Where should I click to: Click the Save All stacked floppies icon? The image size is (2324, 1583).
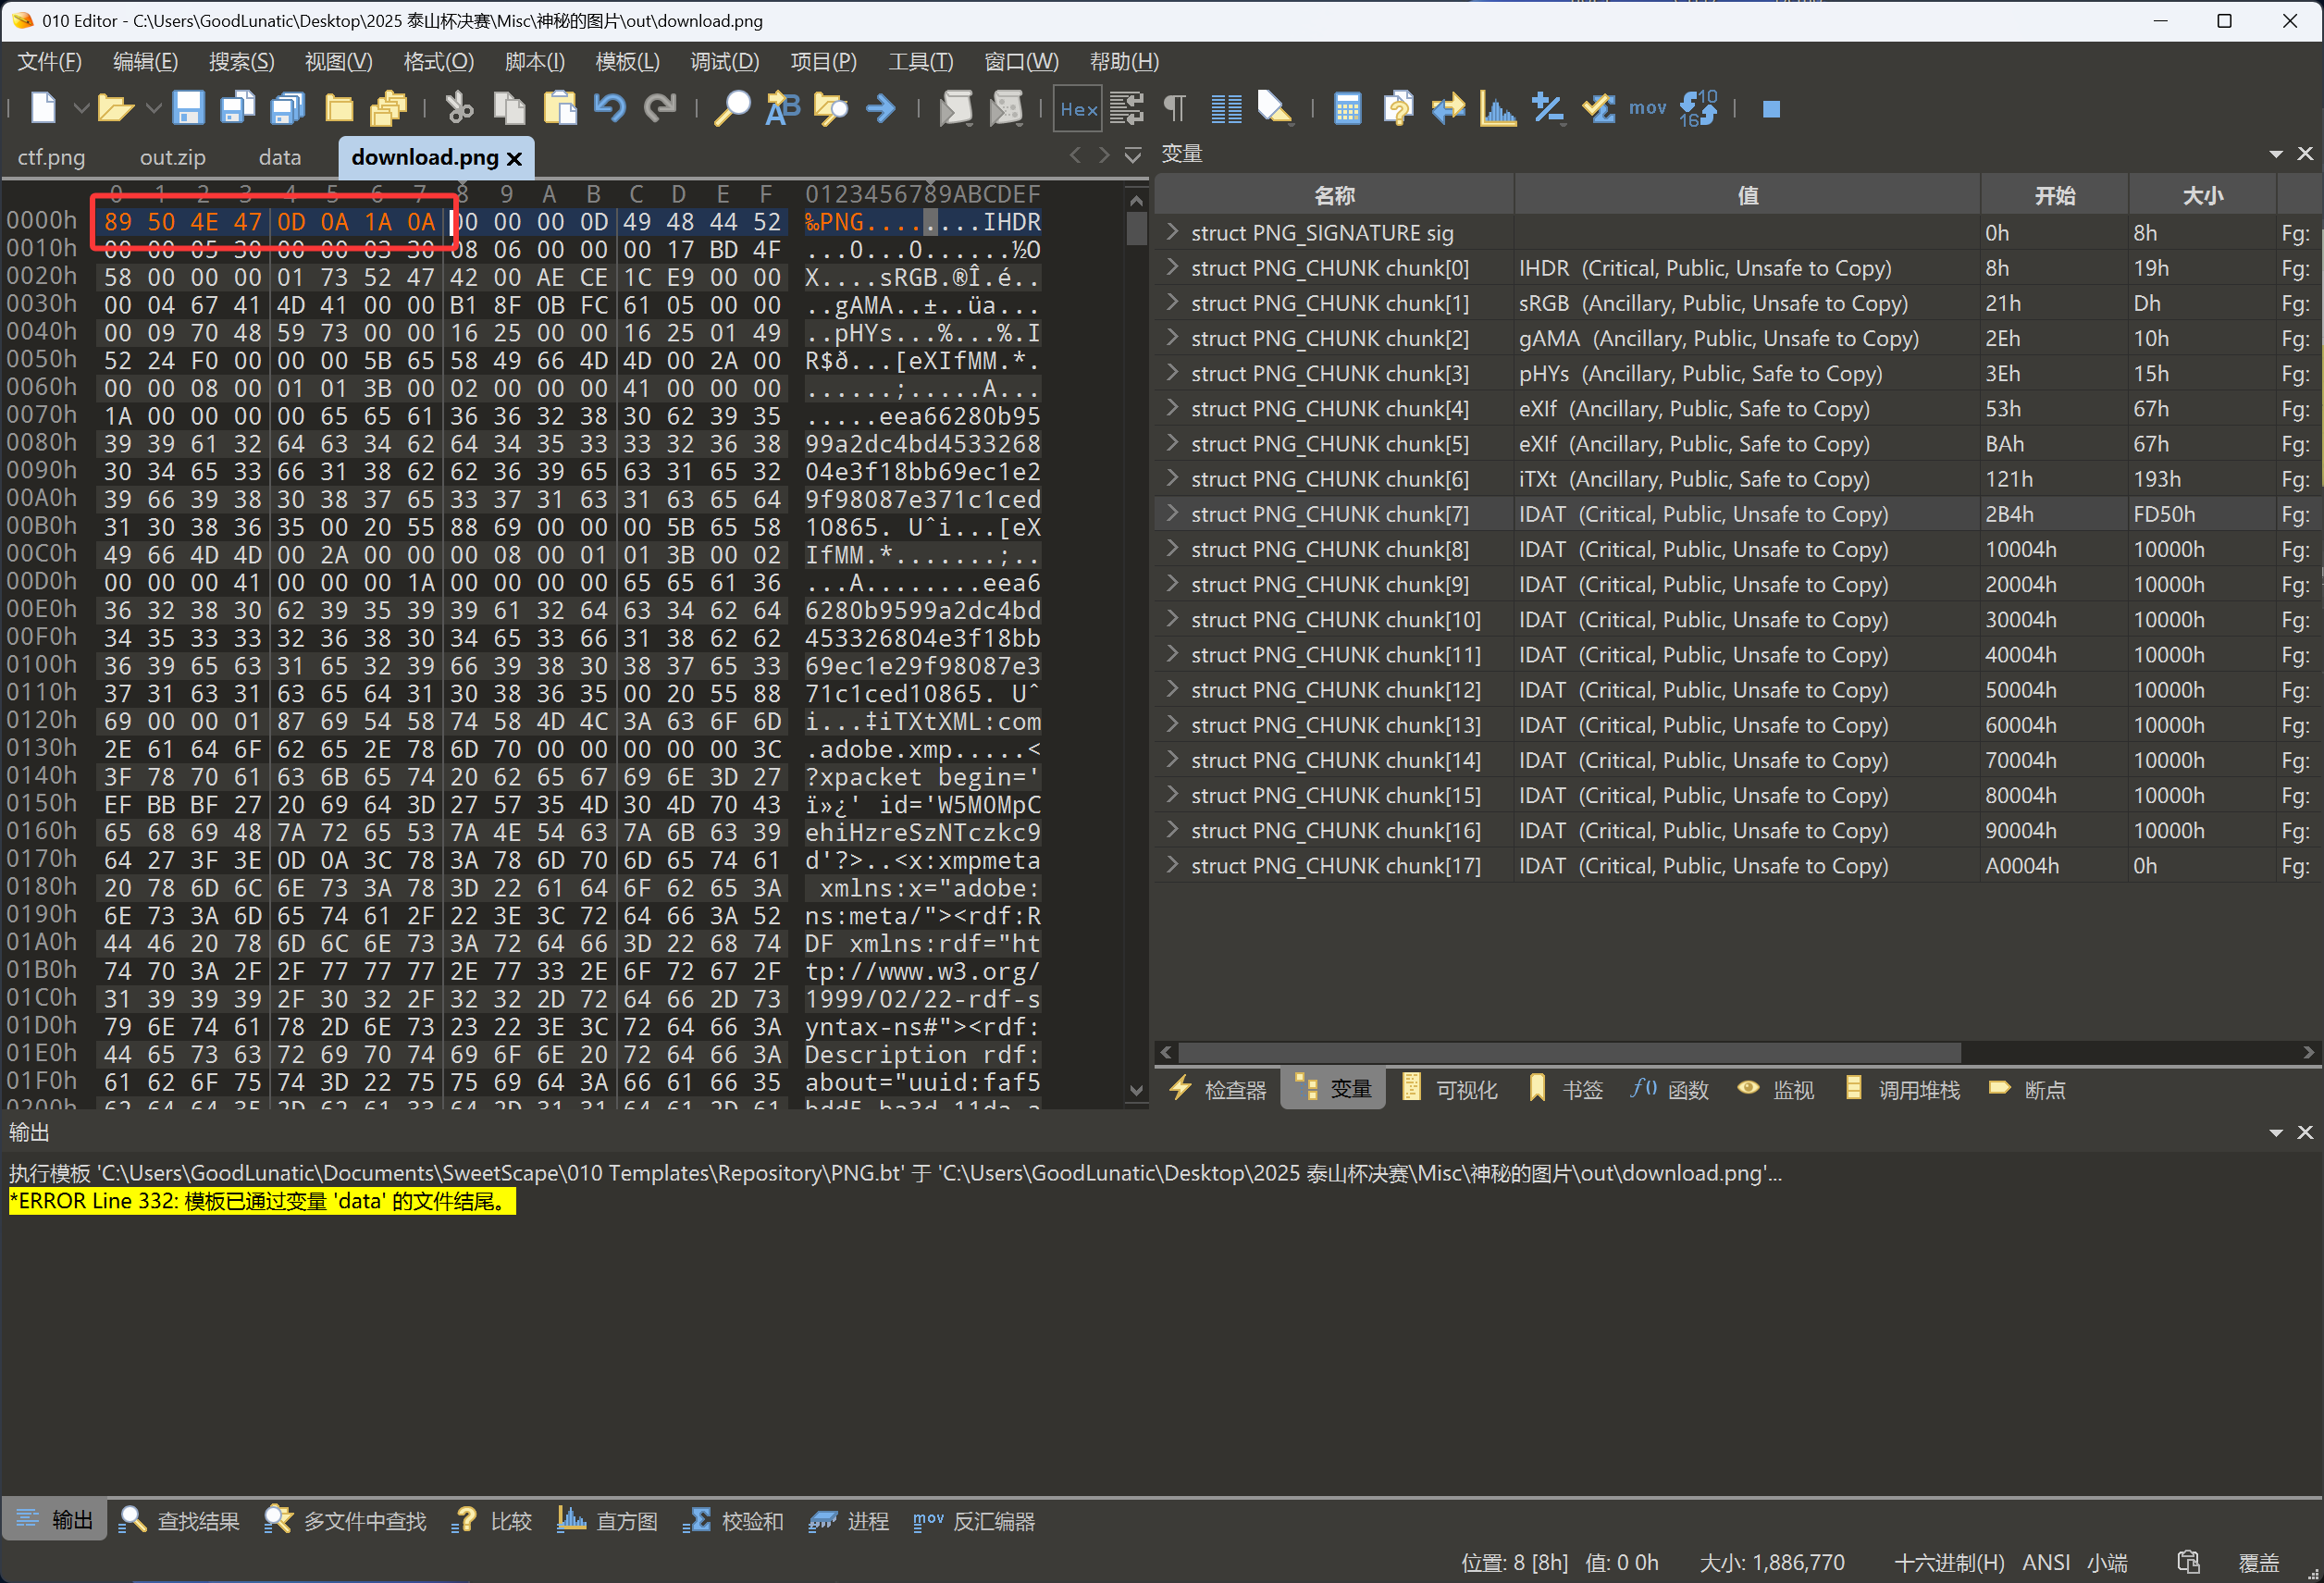tap(289, 107)
